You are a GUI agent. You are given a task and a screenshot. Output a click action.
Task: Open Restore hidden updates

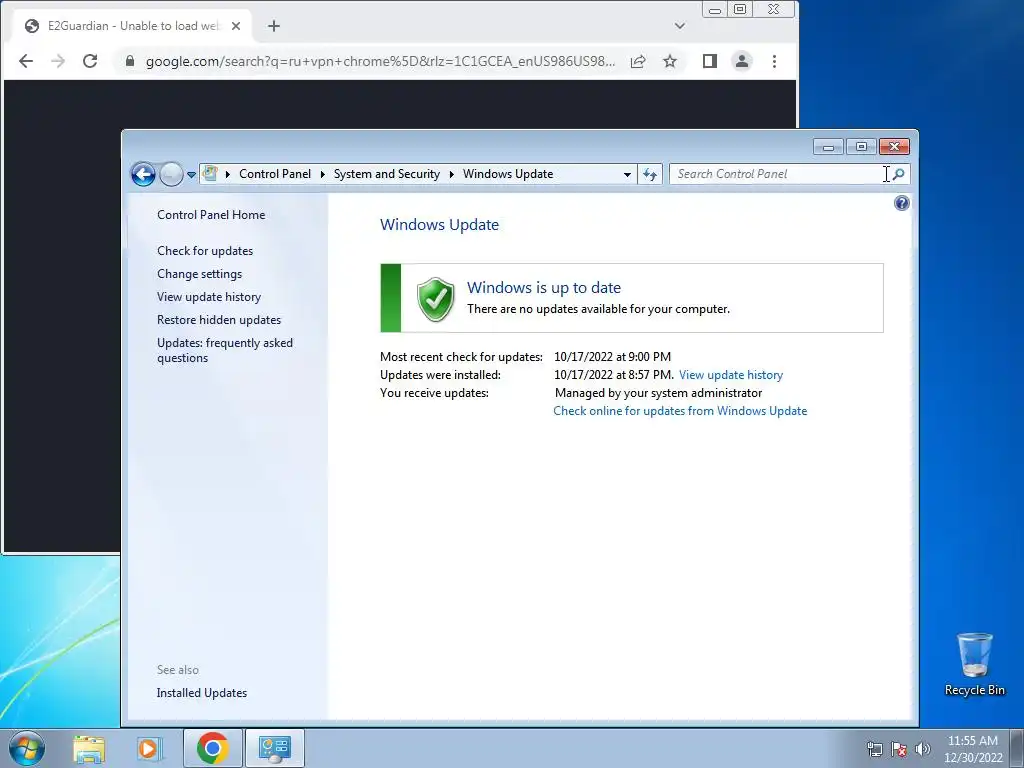219,319
